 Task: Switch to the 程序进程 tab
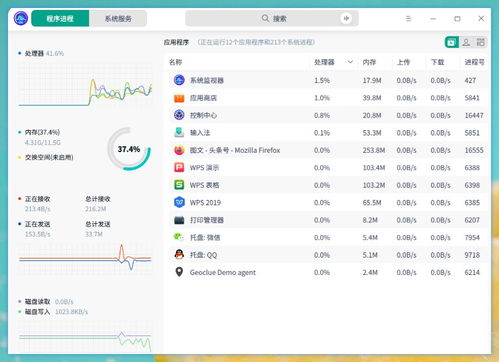(x=60, y=18)
